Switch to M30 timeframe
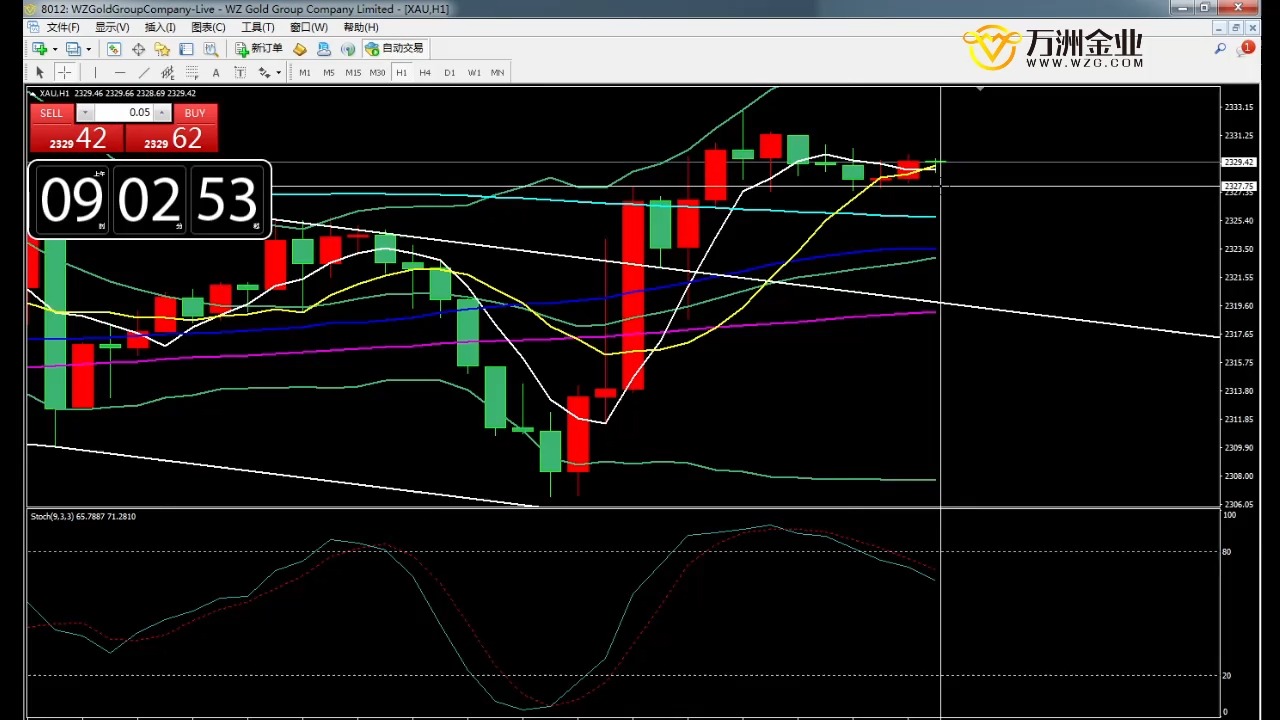This screenshot has height=720, width=1280. coord(377,72)
